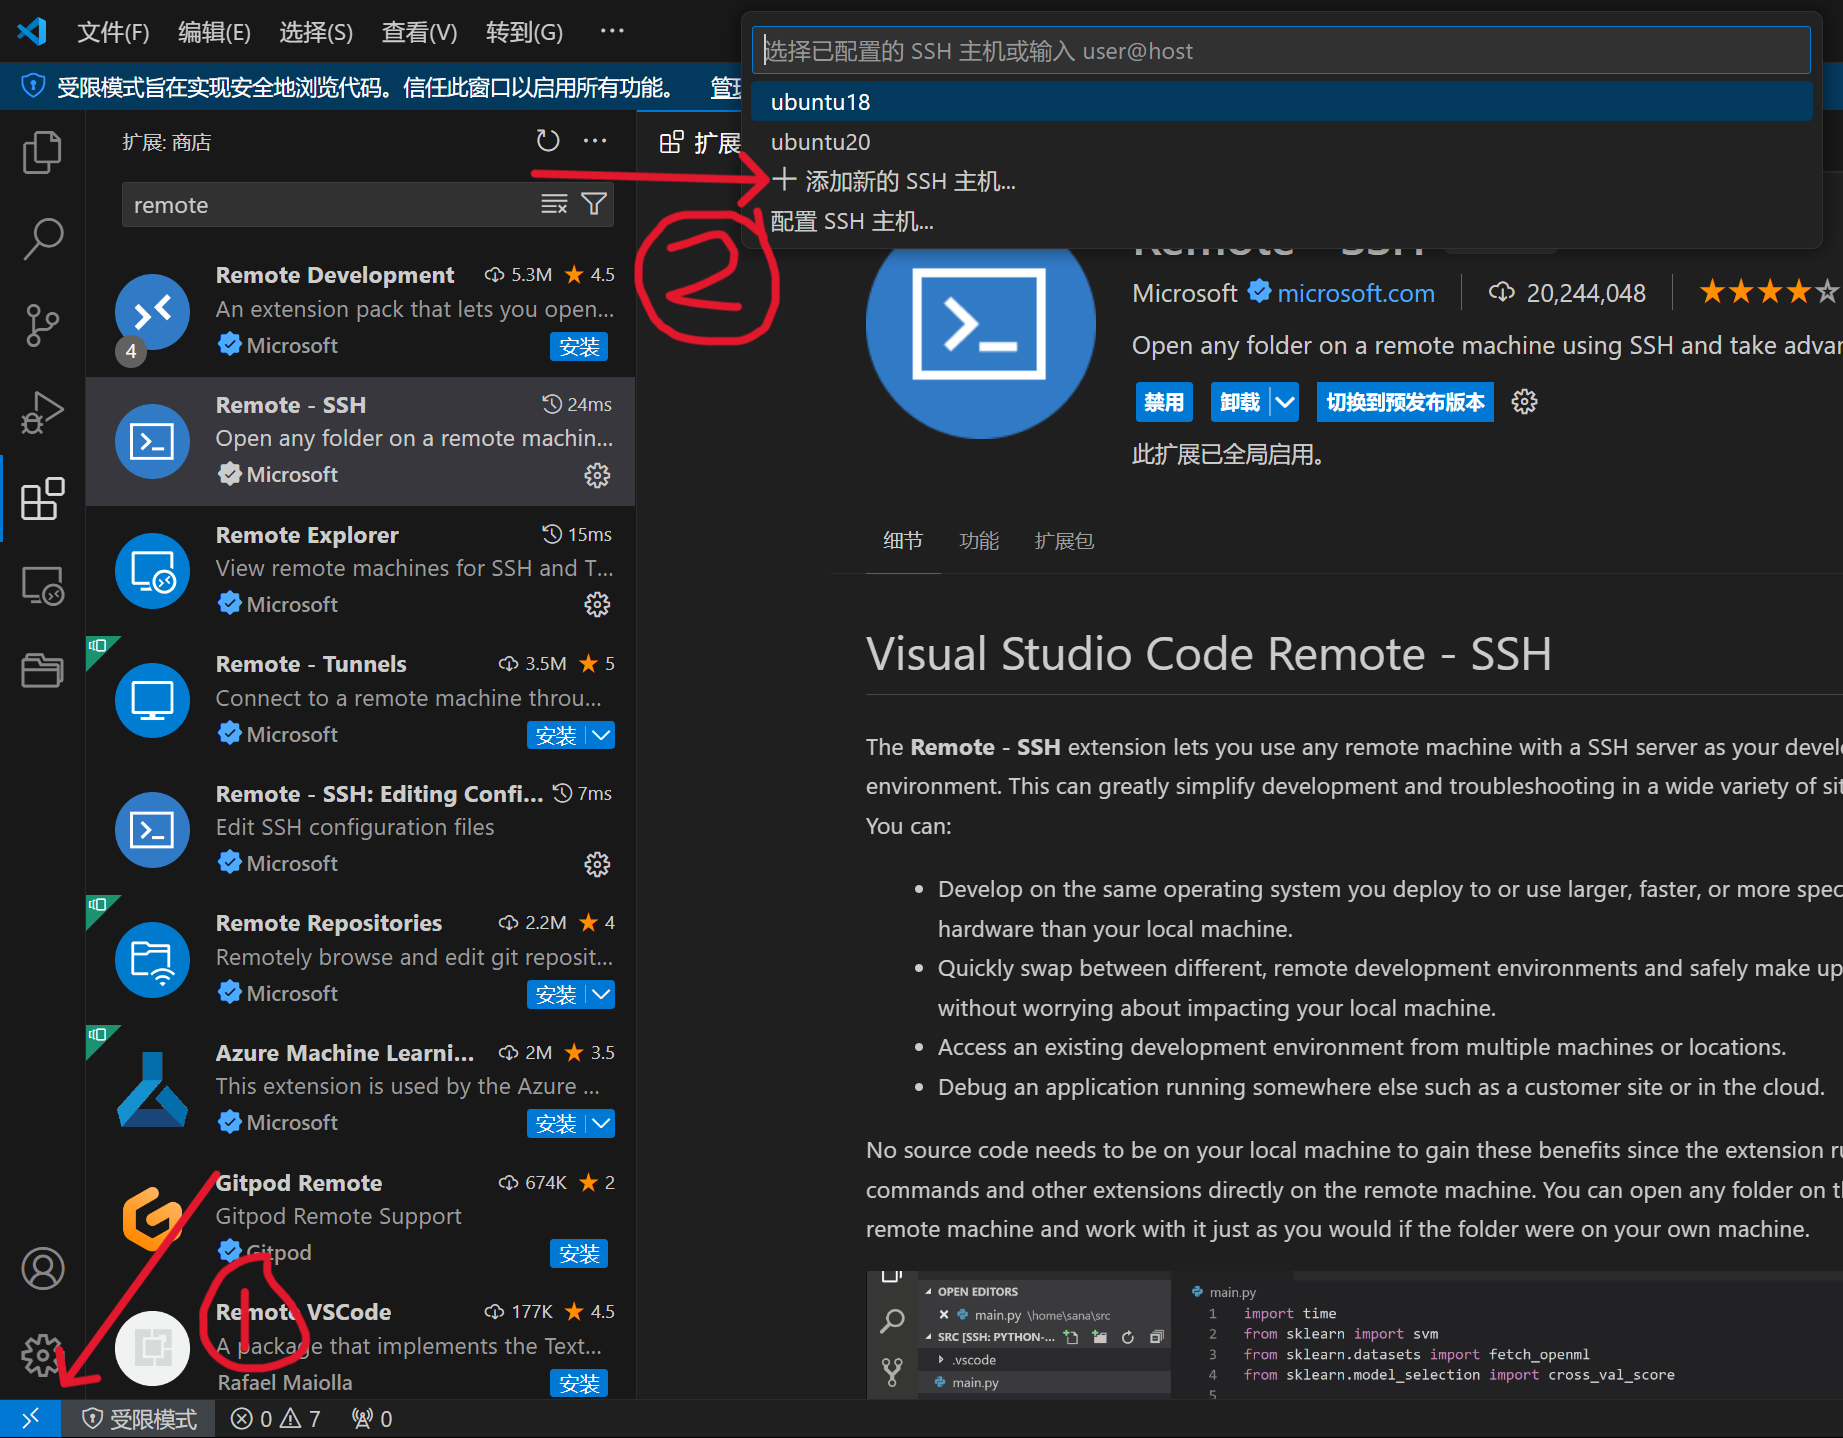Focus the SSH host quick pick input
1843x1438 pixels.
[x=1281, y=50]
